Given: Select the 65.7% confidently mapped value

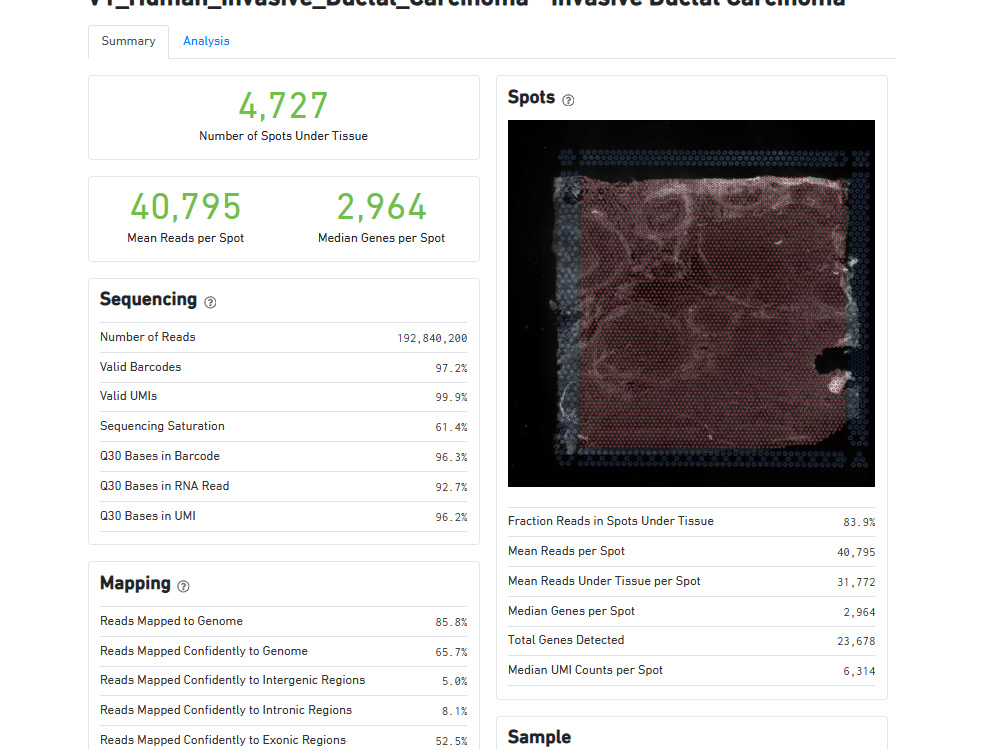Looking at the screenshot, I should (x=452, y=652).
